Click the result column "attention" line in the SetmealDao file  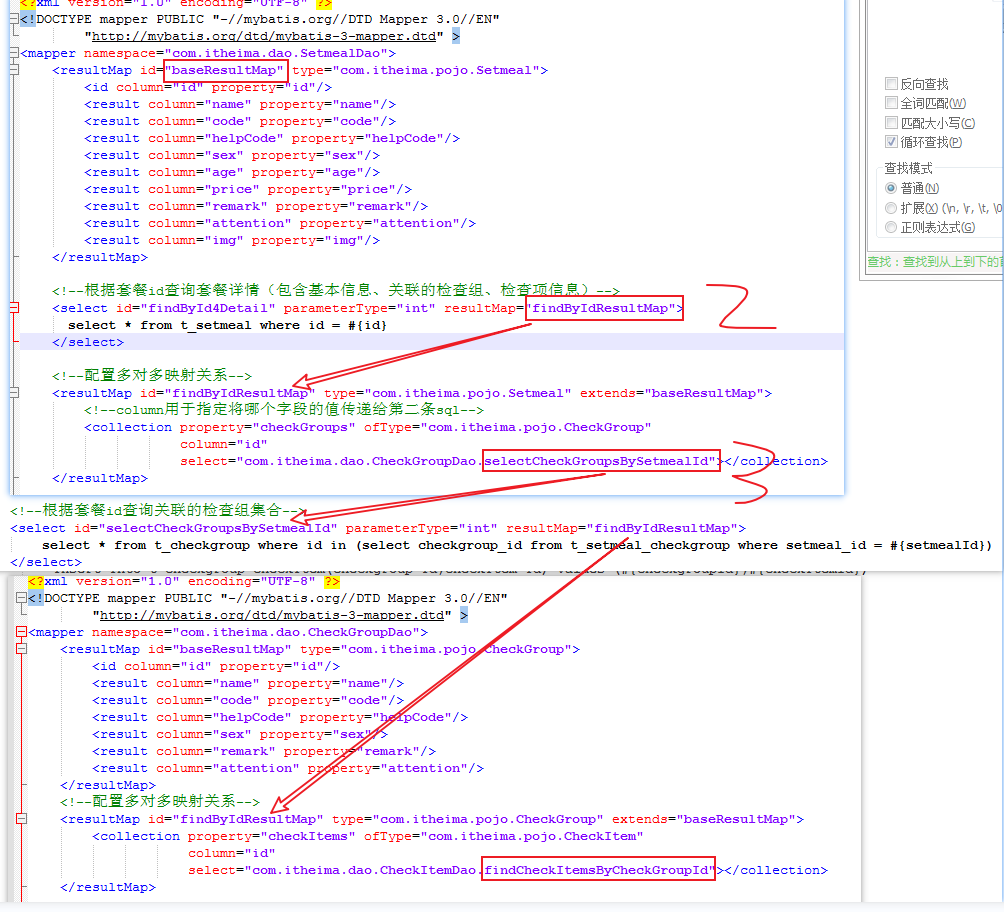(280, 224)
